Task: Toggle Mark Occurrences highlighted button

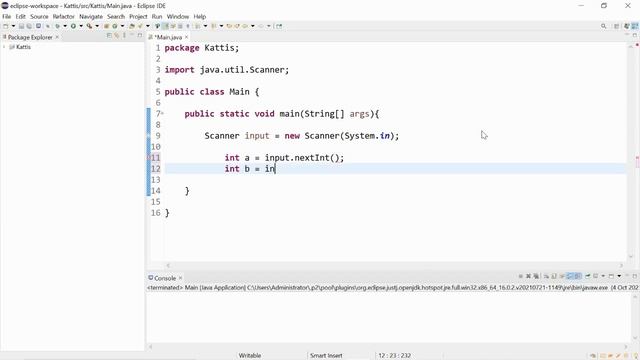Action: (165, 26)
